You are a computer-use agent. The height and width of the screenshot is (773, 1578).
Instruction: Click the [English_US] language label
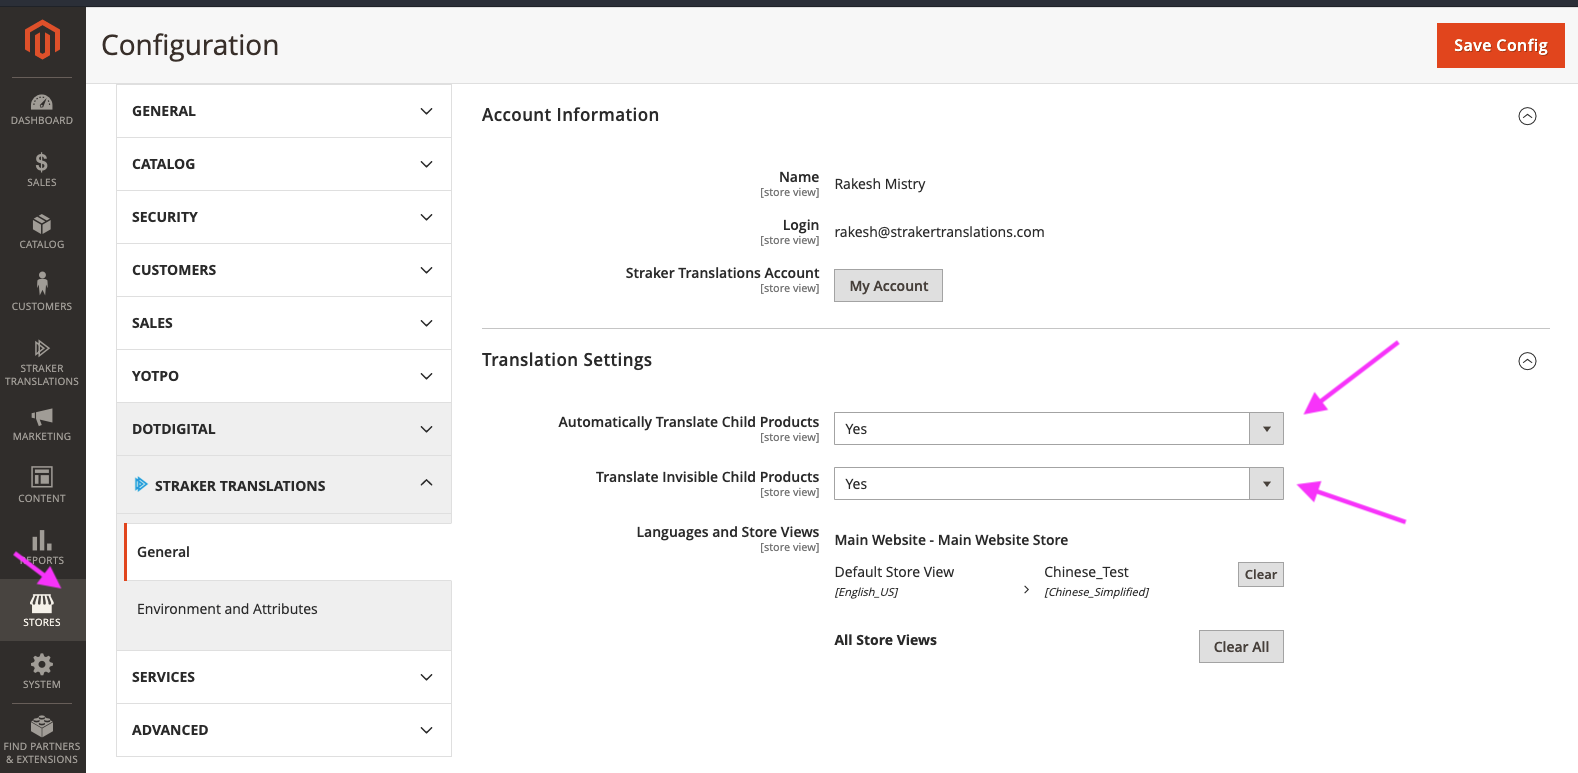point(866,592)
